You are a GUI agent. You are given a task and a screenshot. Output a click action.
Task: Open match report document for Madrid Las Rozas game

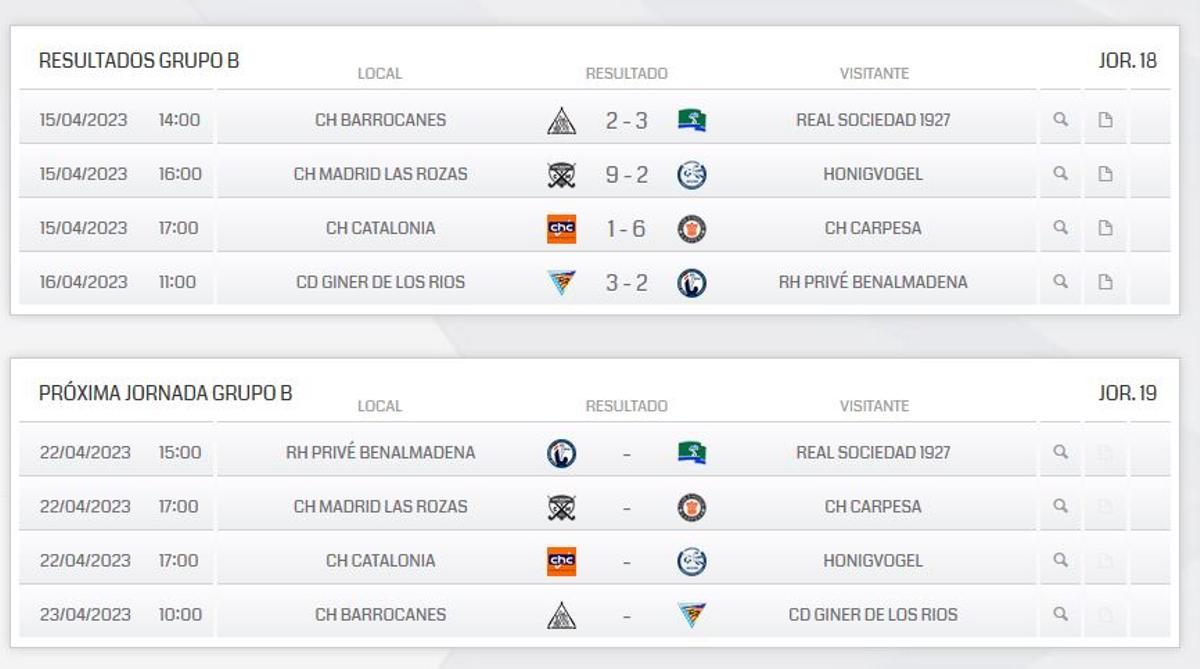1104,173
